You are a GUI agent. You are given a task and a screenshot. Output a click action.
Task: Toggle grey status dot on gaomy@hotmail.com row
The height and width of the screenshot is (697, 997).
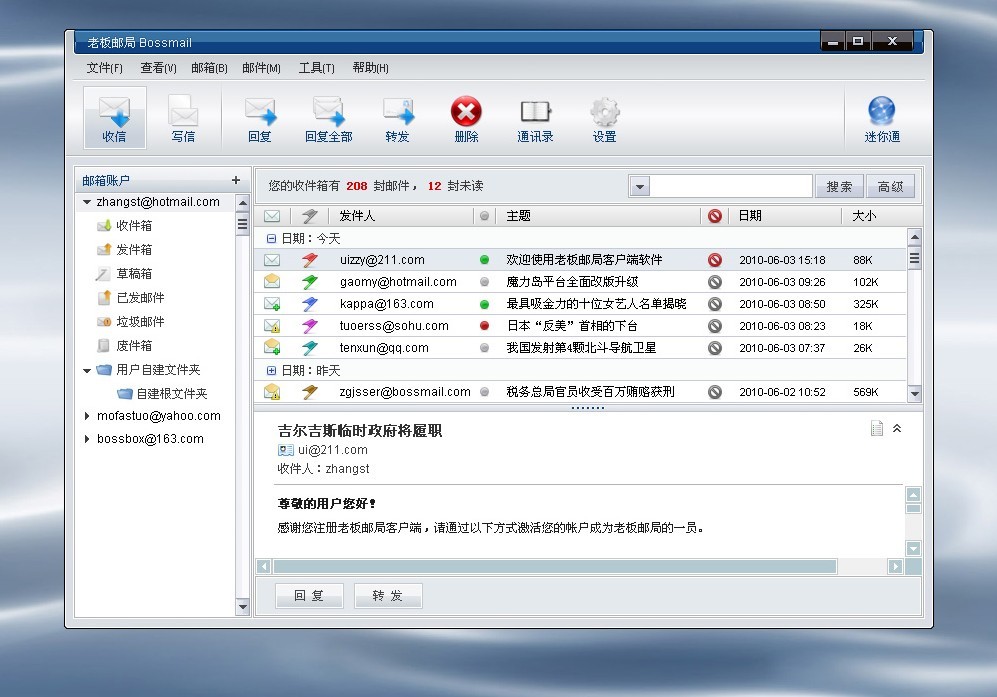coord(485,282)
